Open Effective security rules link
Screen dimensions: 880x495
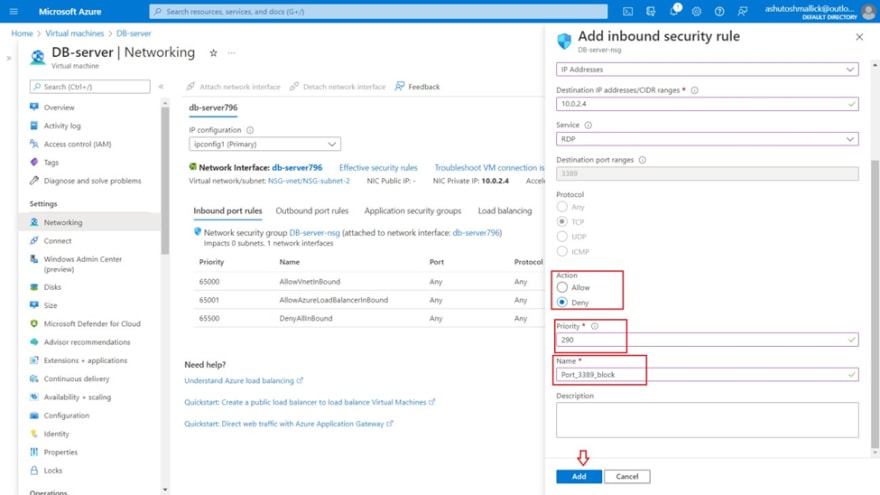click(x=378, y=168)
